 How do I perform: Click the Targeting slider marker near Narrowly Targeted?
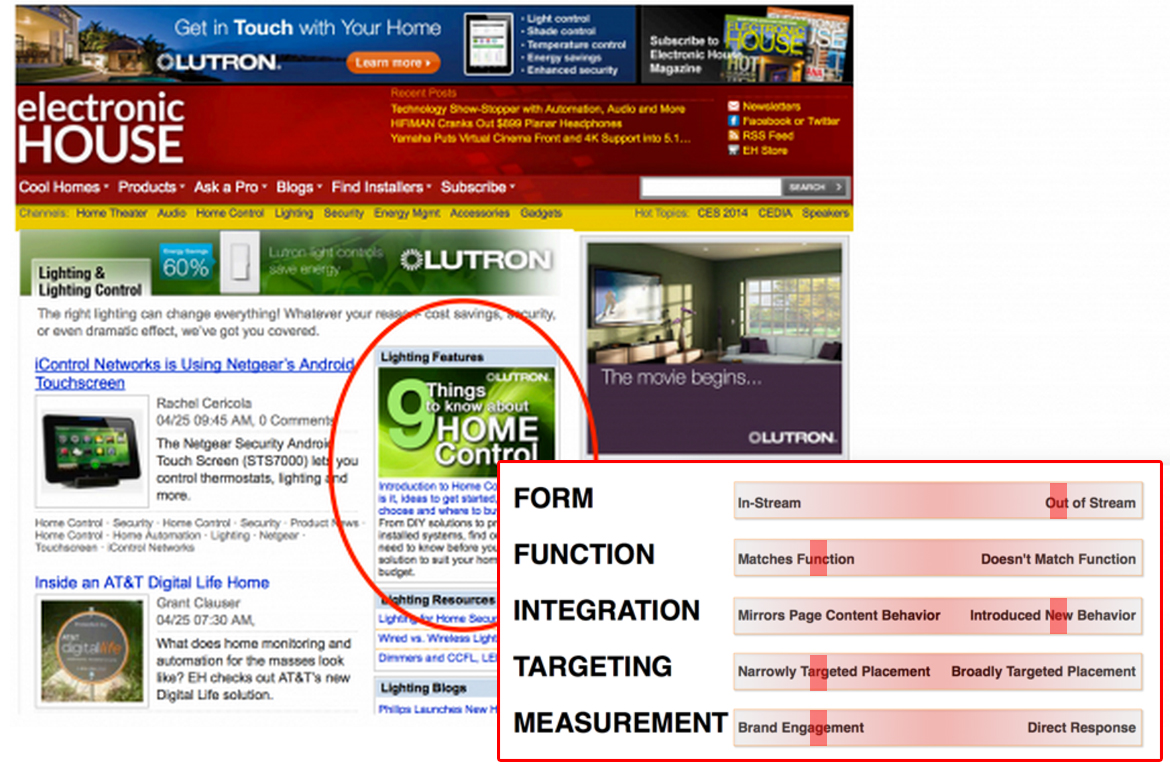coord(818,671)
